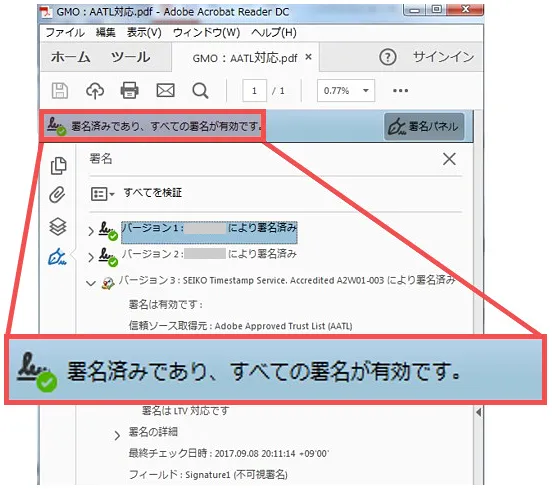Open the attachments paperclip panel
Viewport: 552px width, 489px height.
[57, 195]
